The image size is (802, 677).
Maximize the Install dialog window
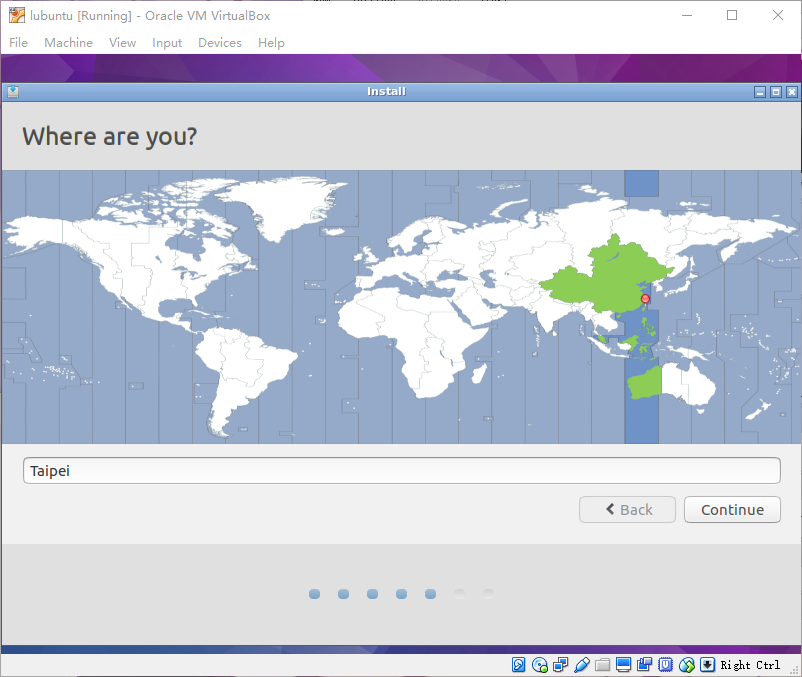(x=775, y=92)
